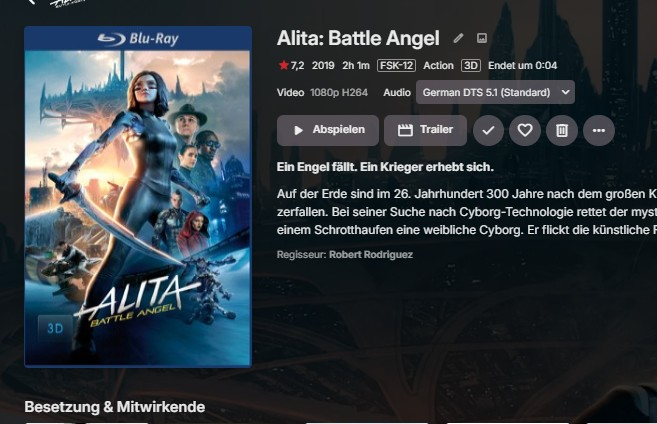Click the Besetzung & Mitwirkende heading
The width and height of the screenshot is (657, 424).
pyautogui.click(x=115, y=407)
